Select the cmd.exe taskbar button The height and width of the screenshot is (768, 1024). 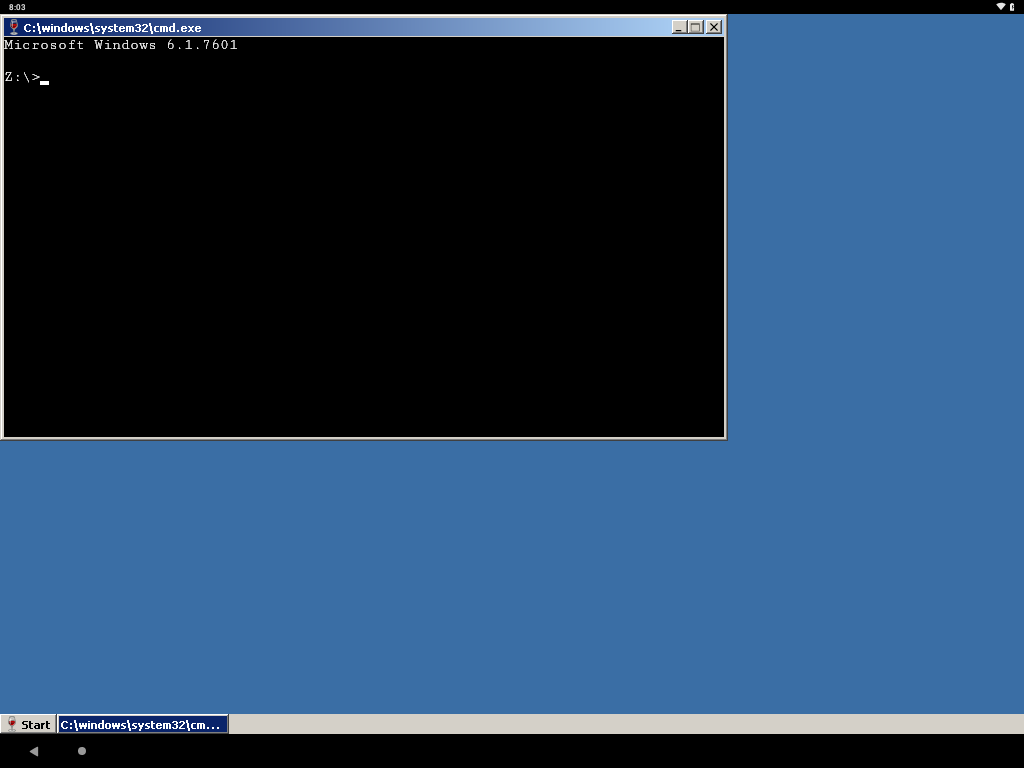(x=143, y=725)
